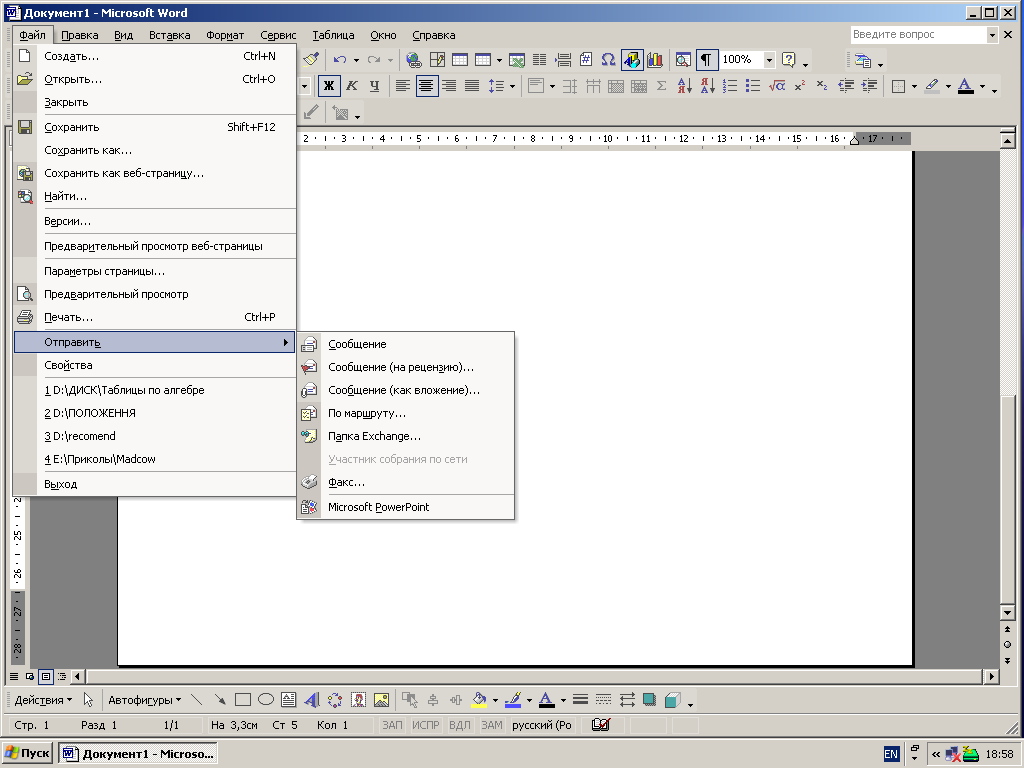1024x768 pixels.
Task: Open recent file E:\Приколы\Madcow
Action: pos(155,459)
